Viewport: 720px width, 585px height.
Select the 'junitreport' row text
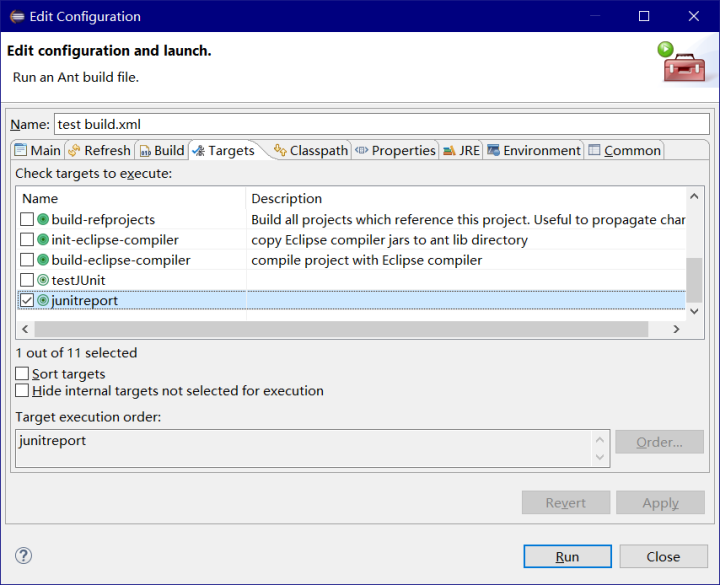tap(84, 300)
